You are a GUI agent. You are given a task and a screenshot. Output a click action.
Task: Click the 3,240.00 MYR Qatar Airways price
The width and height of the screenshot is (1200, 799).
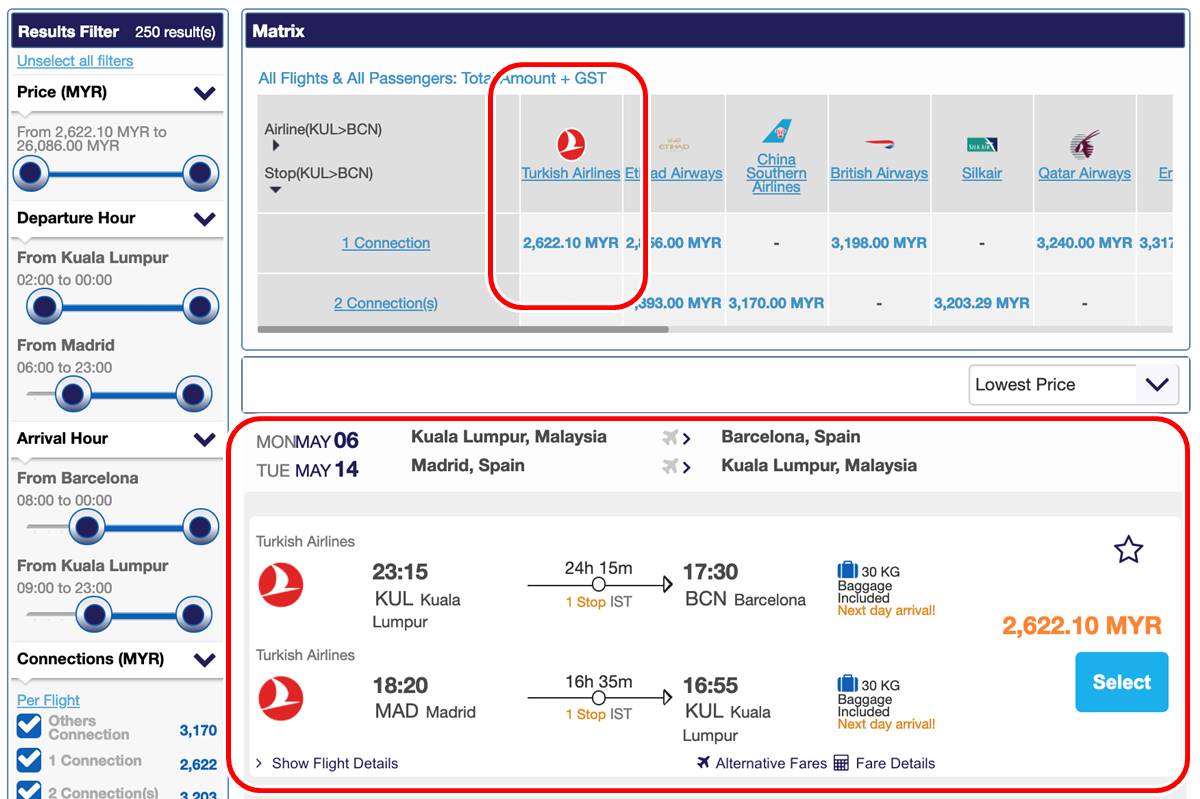click(x=1084, y=243)
